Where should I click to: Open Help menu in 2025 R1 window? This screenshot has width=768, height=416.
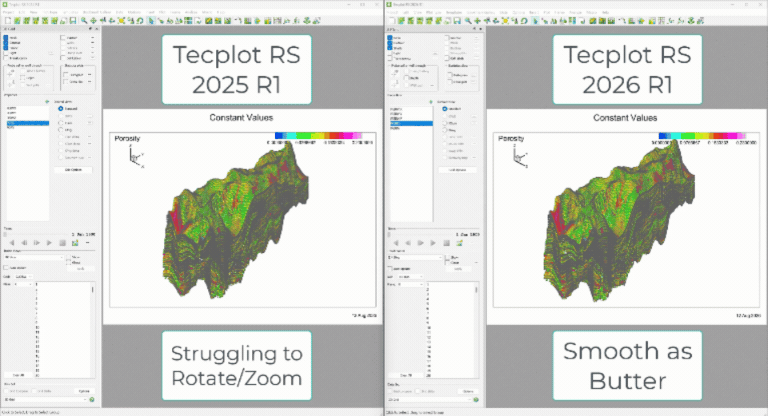click(221, 12)
